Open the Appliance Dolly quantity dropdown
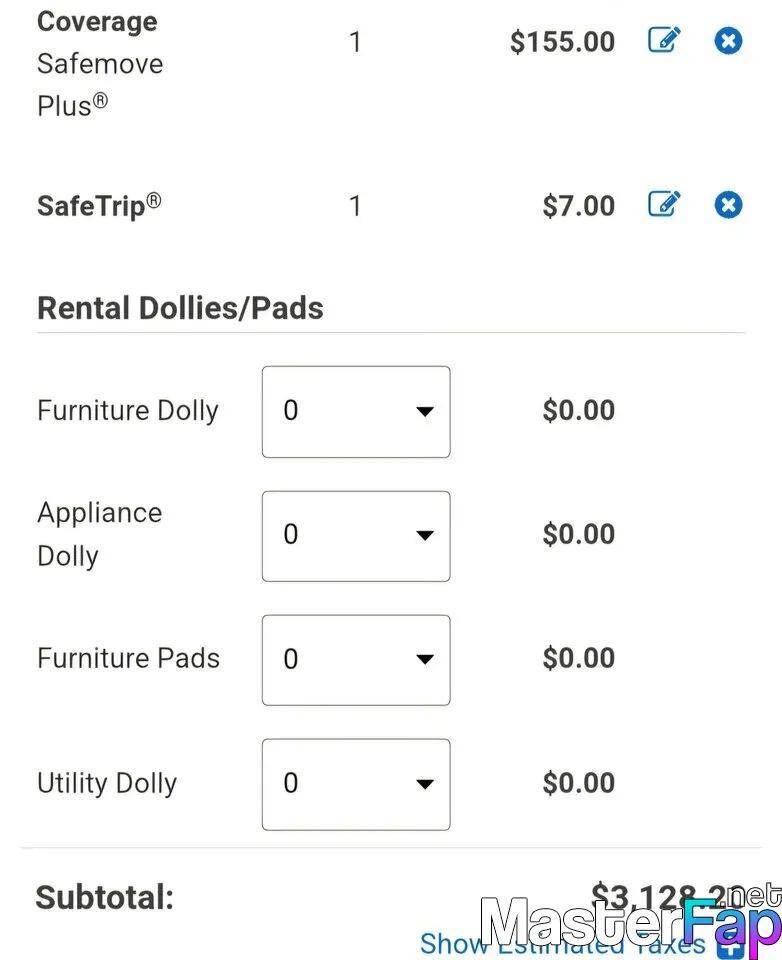This screenshot has width=782, height=960. pos(356,536)
